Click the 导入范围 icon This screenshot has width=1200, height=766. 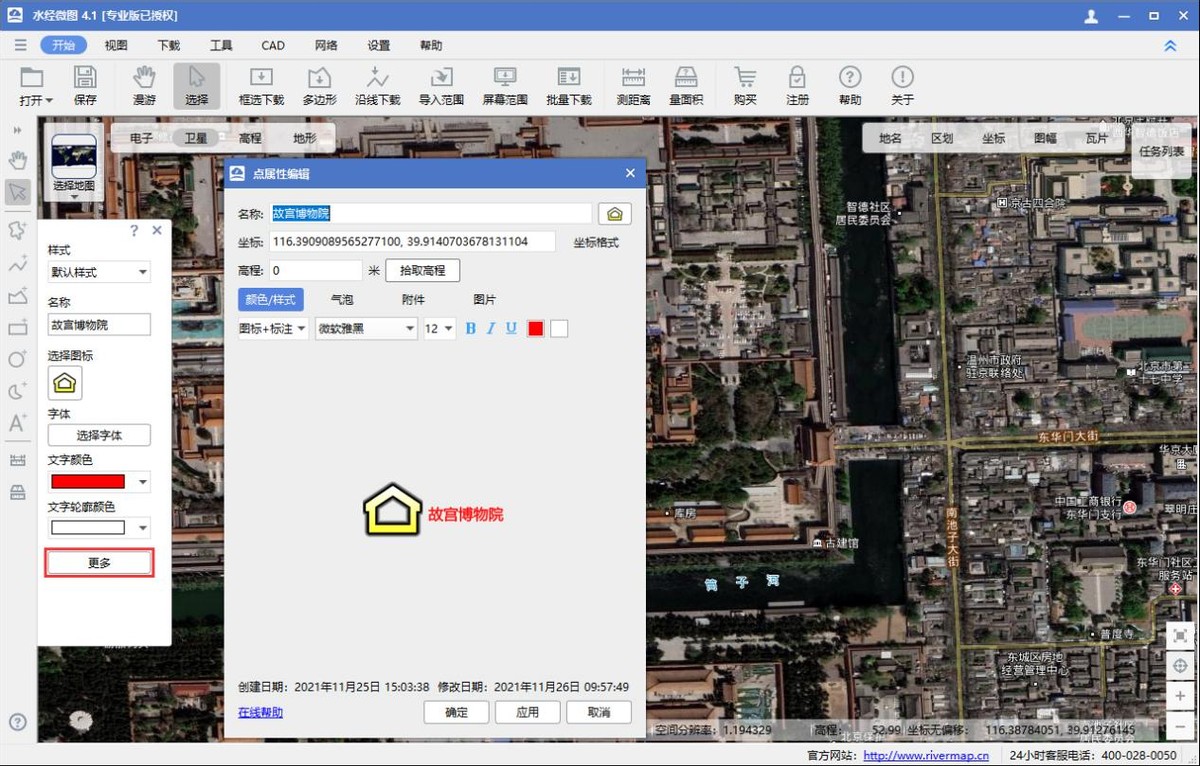coord(441,77)
